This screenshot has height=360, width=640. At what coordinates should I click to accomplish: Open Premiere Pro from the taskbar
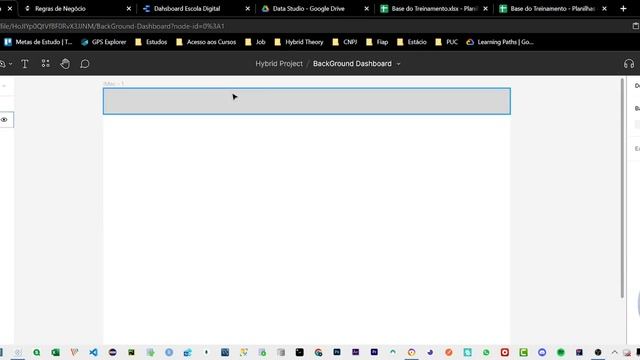pyautogui.click(x=374, y=352)
